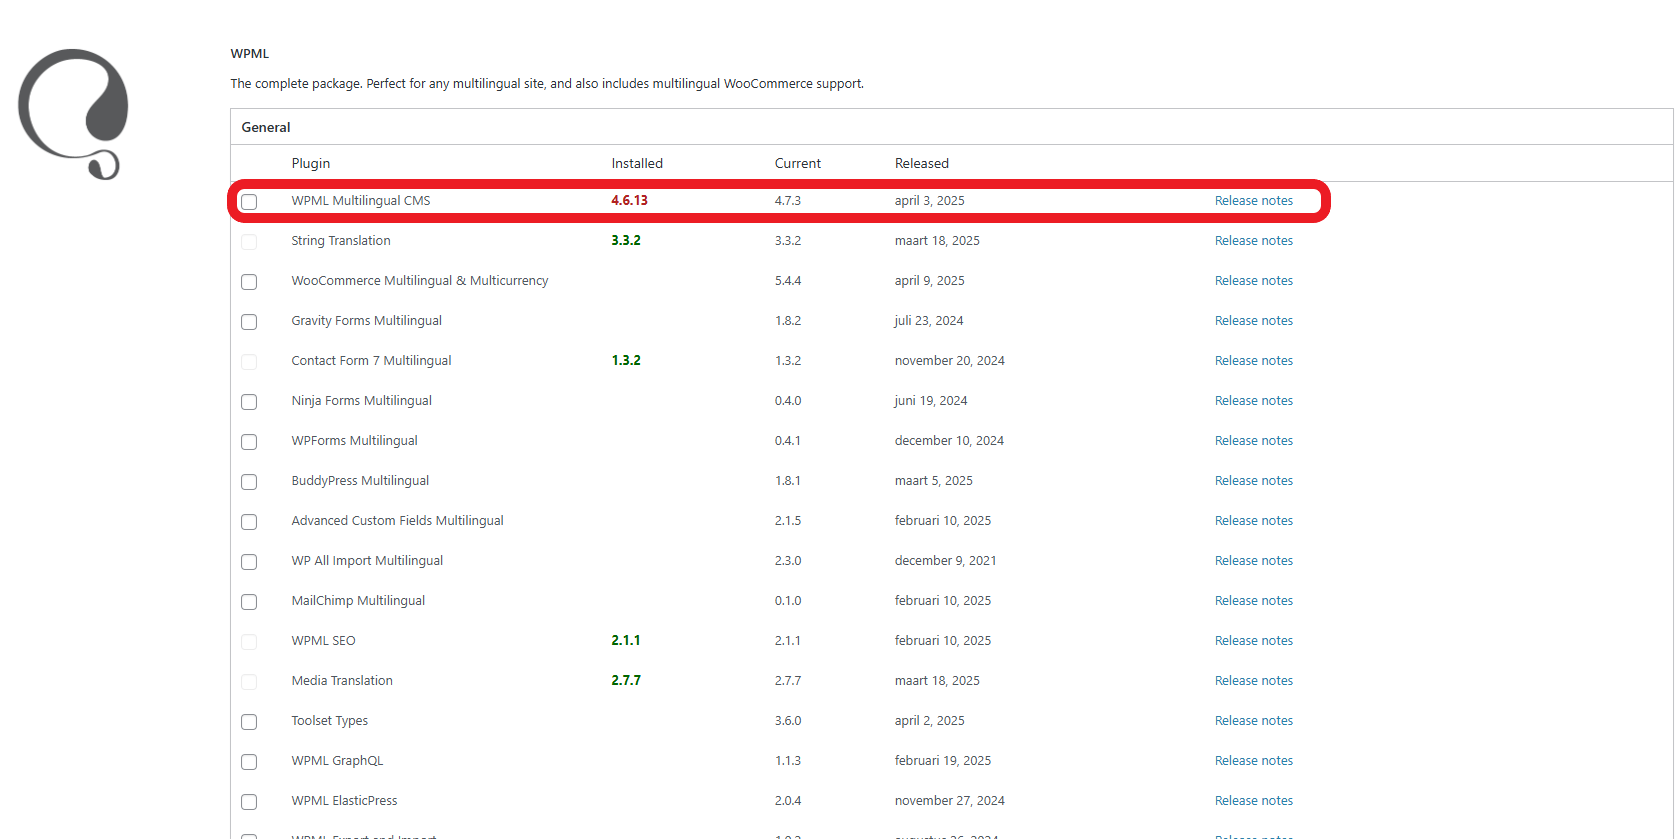
Task: Open Release notes for WPForms Multilingual
Action: (x=1254, y=441)
